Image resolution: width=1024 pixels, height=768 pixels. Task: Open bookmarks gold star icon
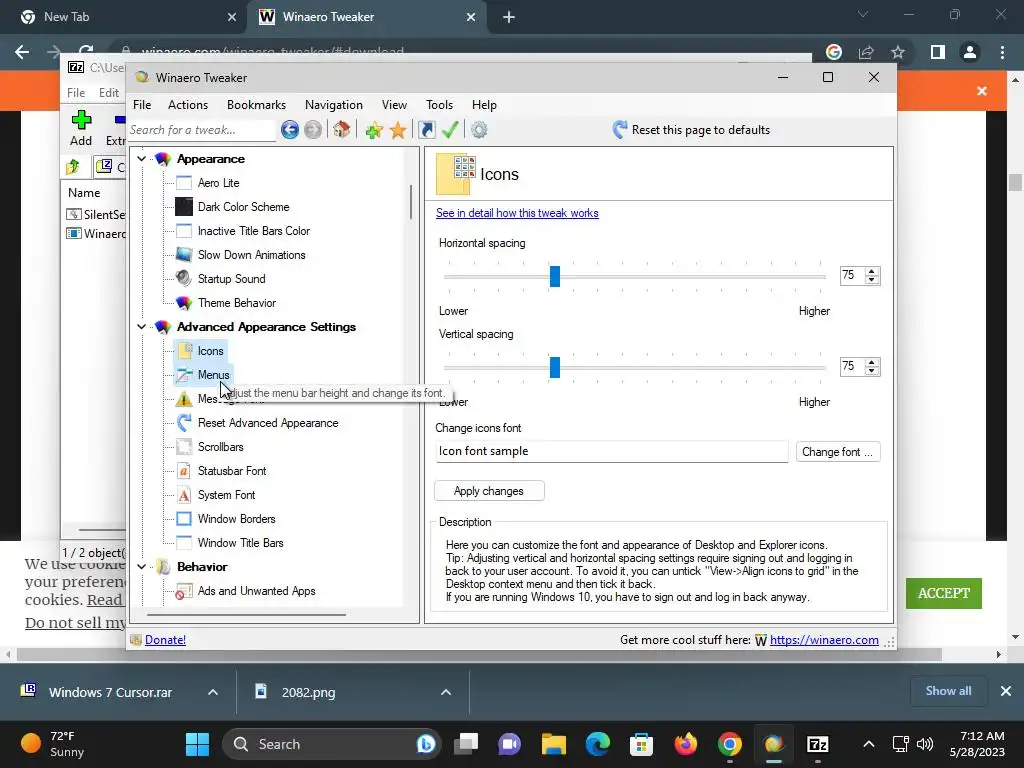[x=398, y=130]
